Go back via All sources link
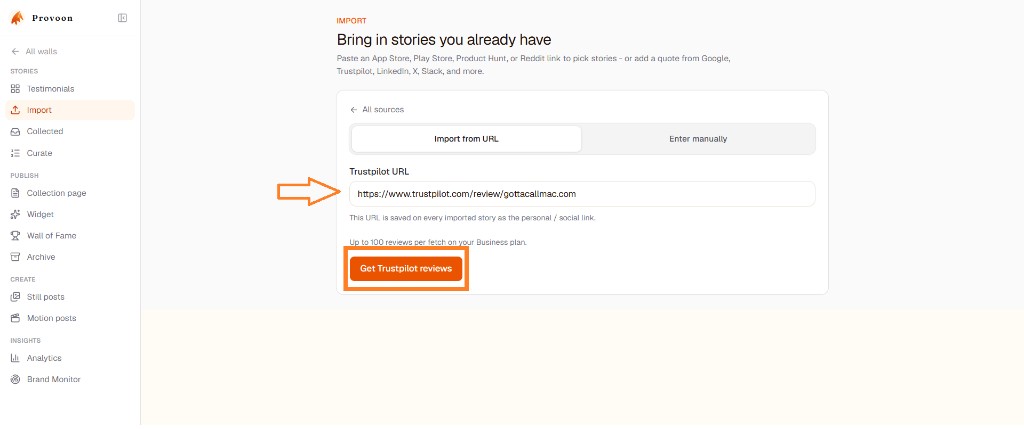 377,110
